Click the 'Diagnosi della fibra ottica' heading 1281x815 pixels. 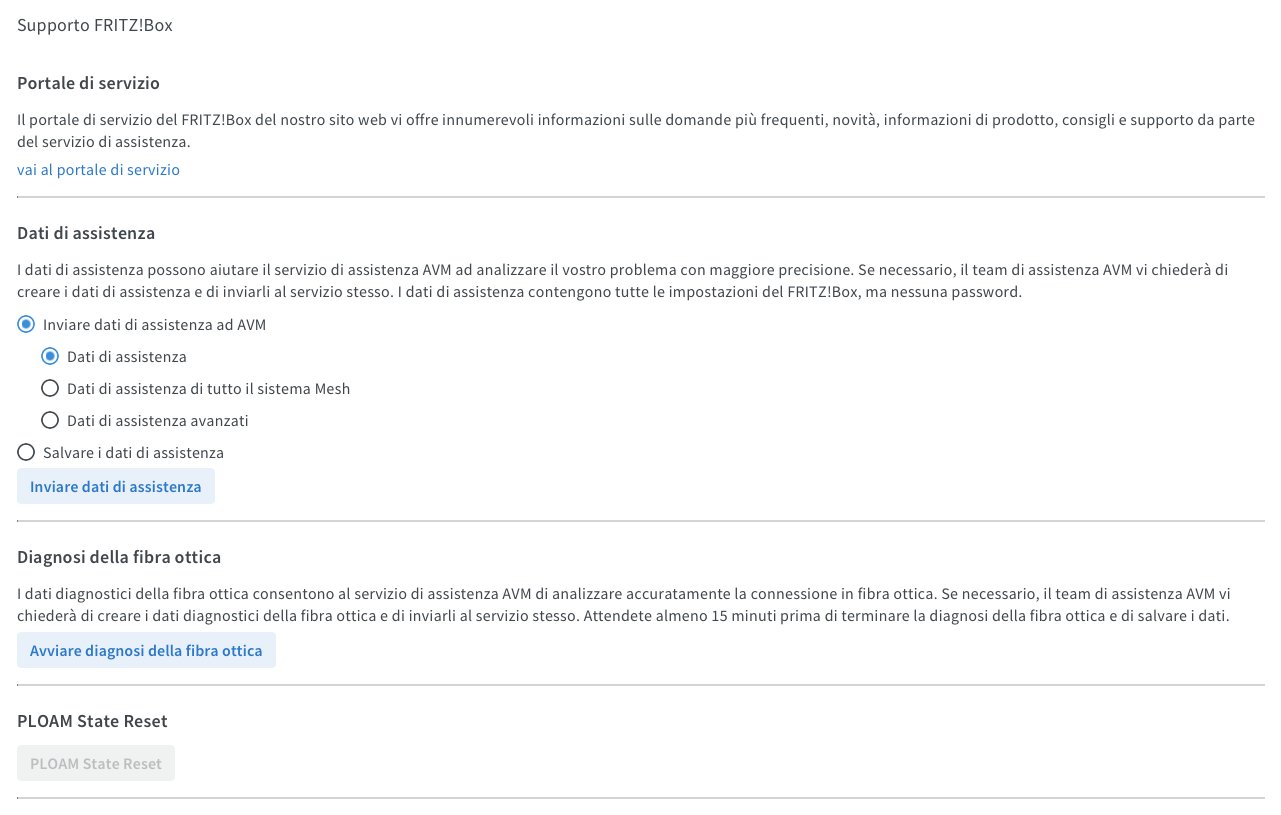pos(119,557)
